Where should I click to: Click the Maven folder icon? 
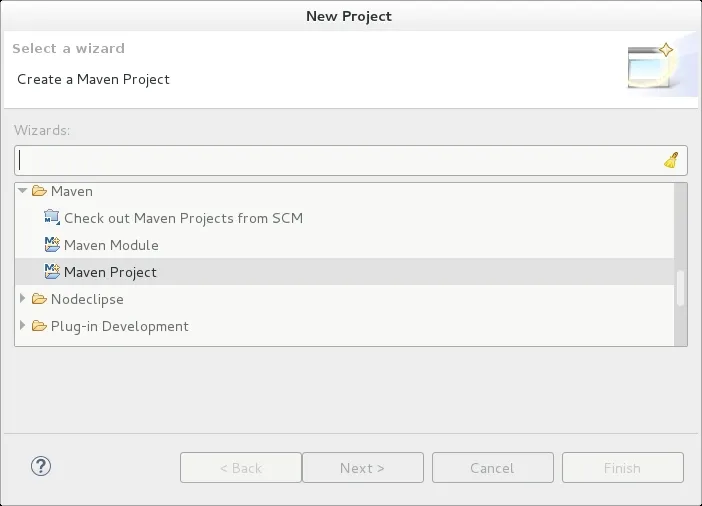coord(39,190)
